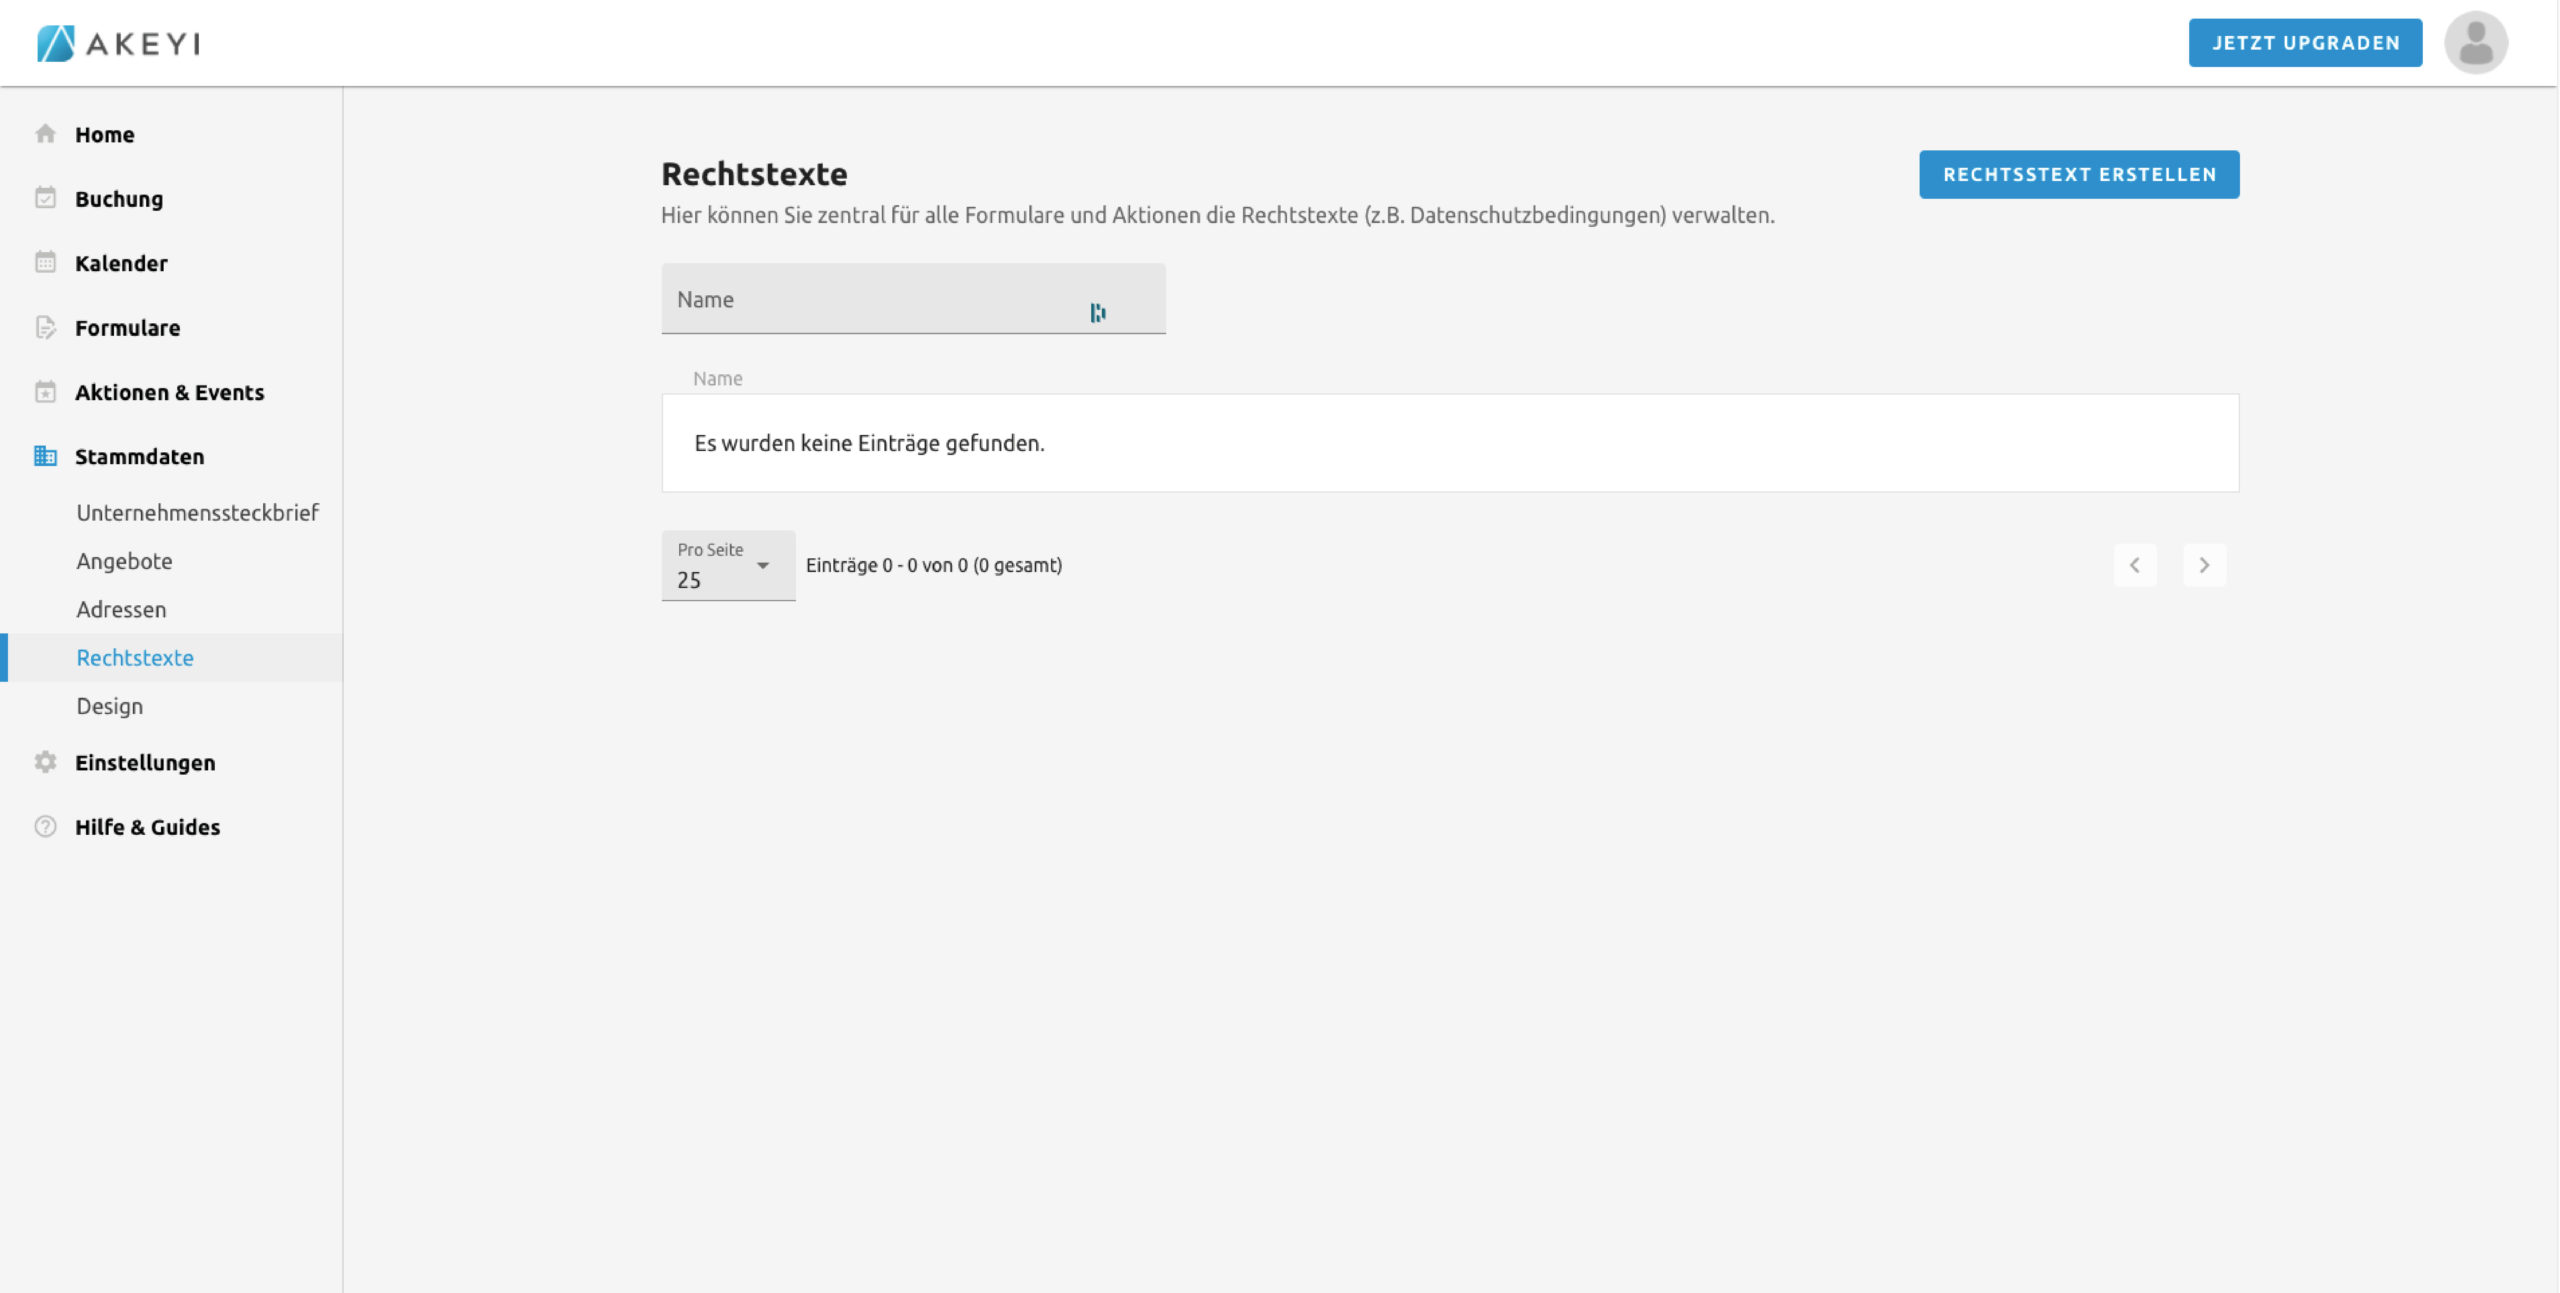Screen dimensions: 2560x1293
Task: Go to next page with right chevron
Action: pyautogui.click(x=2204, y=566)
